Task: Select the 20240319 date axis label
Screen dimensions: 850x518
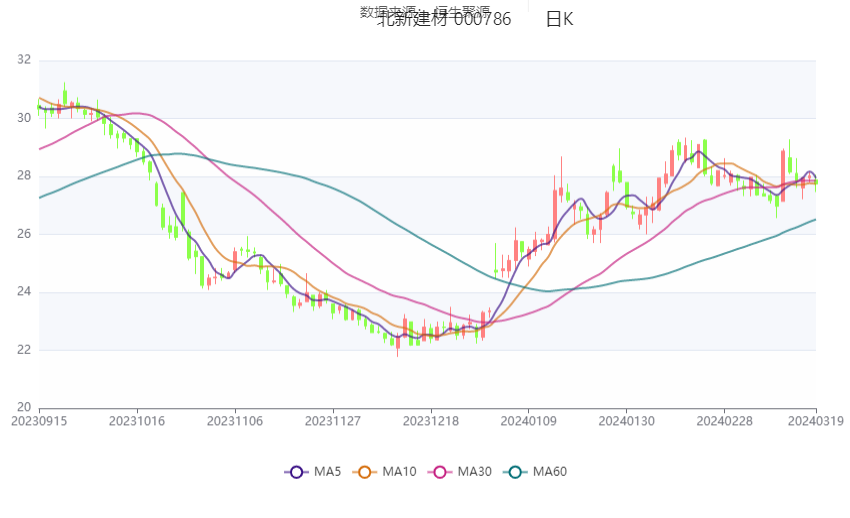Action: pyautogui.click(x=816, y=421)
